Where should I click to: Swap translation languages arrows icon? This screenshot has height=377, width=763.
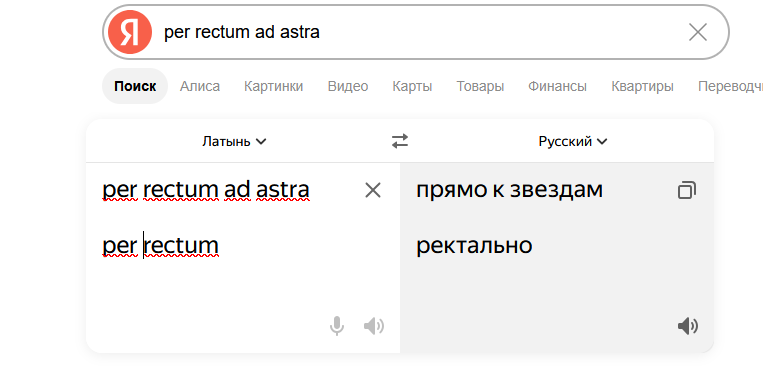click(x=400, y=142)
